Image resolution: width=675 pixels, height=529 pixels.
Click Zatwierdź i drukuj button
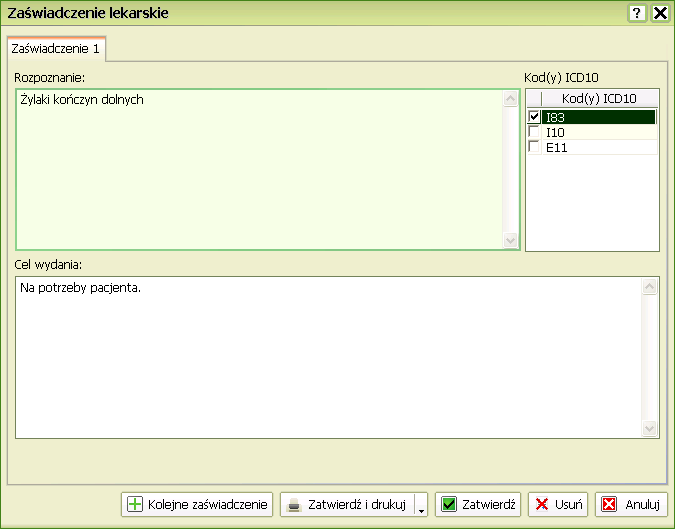348,504
